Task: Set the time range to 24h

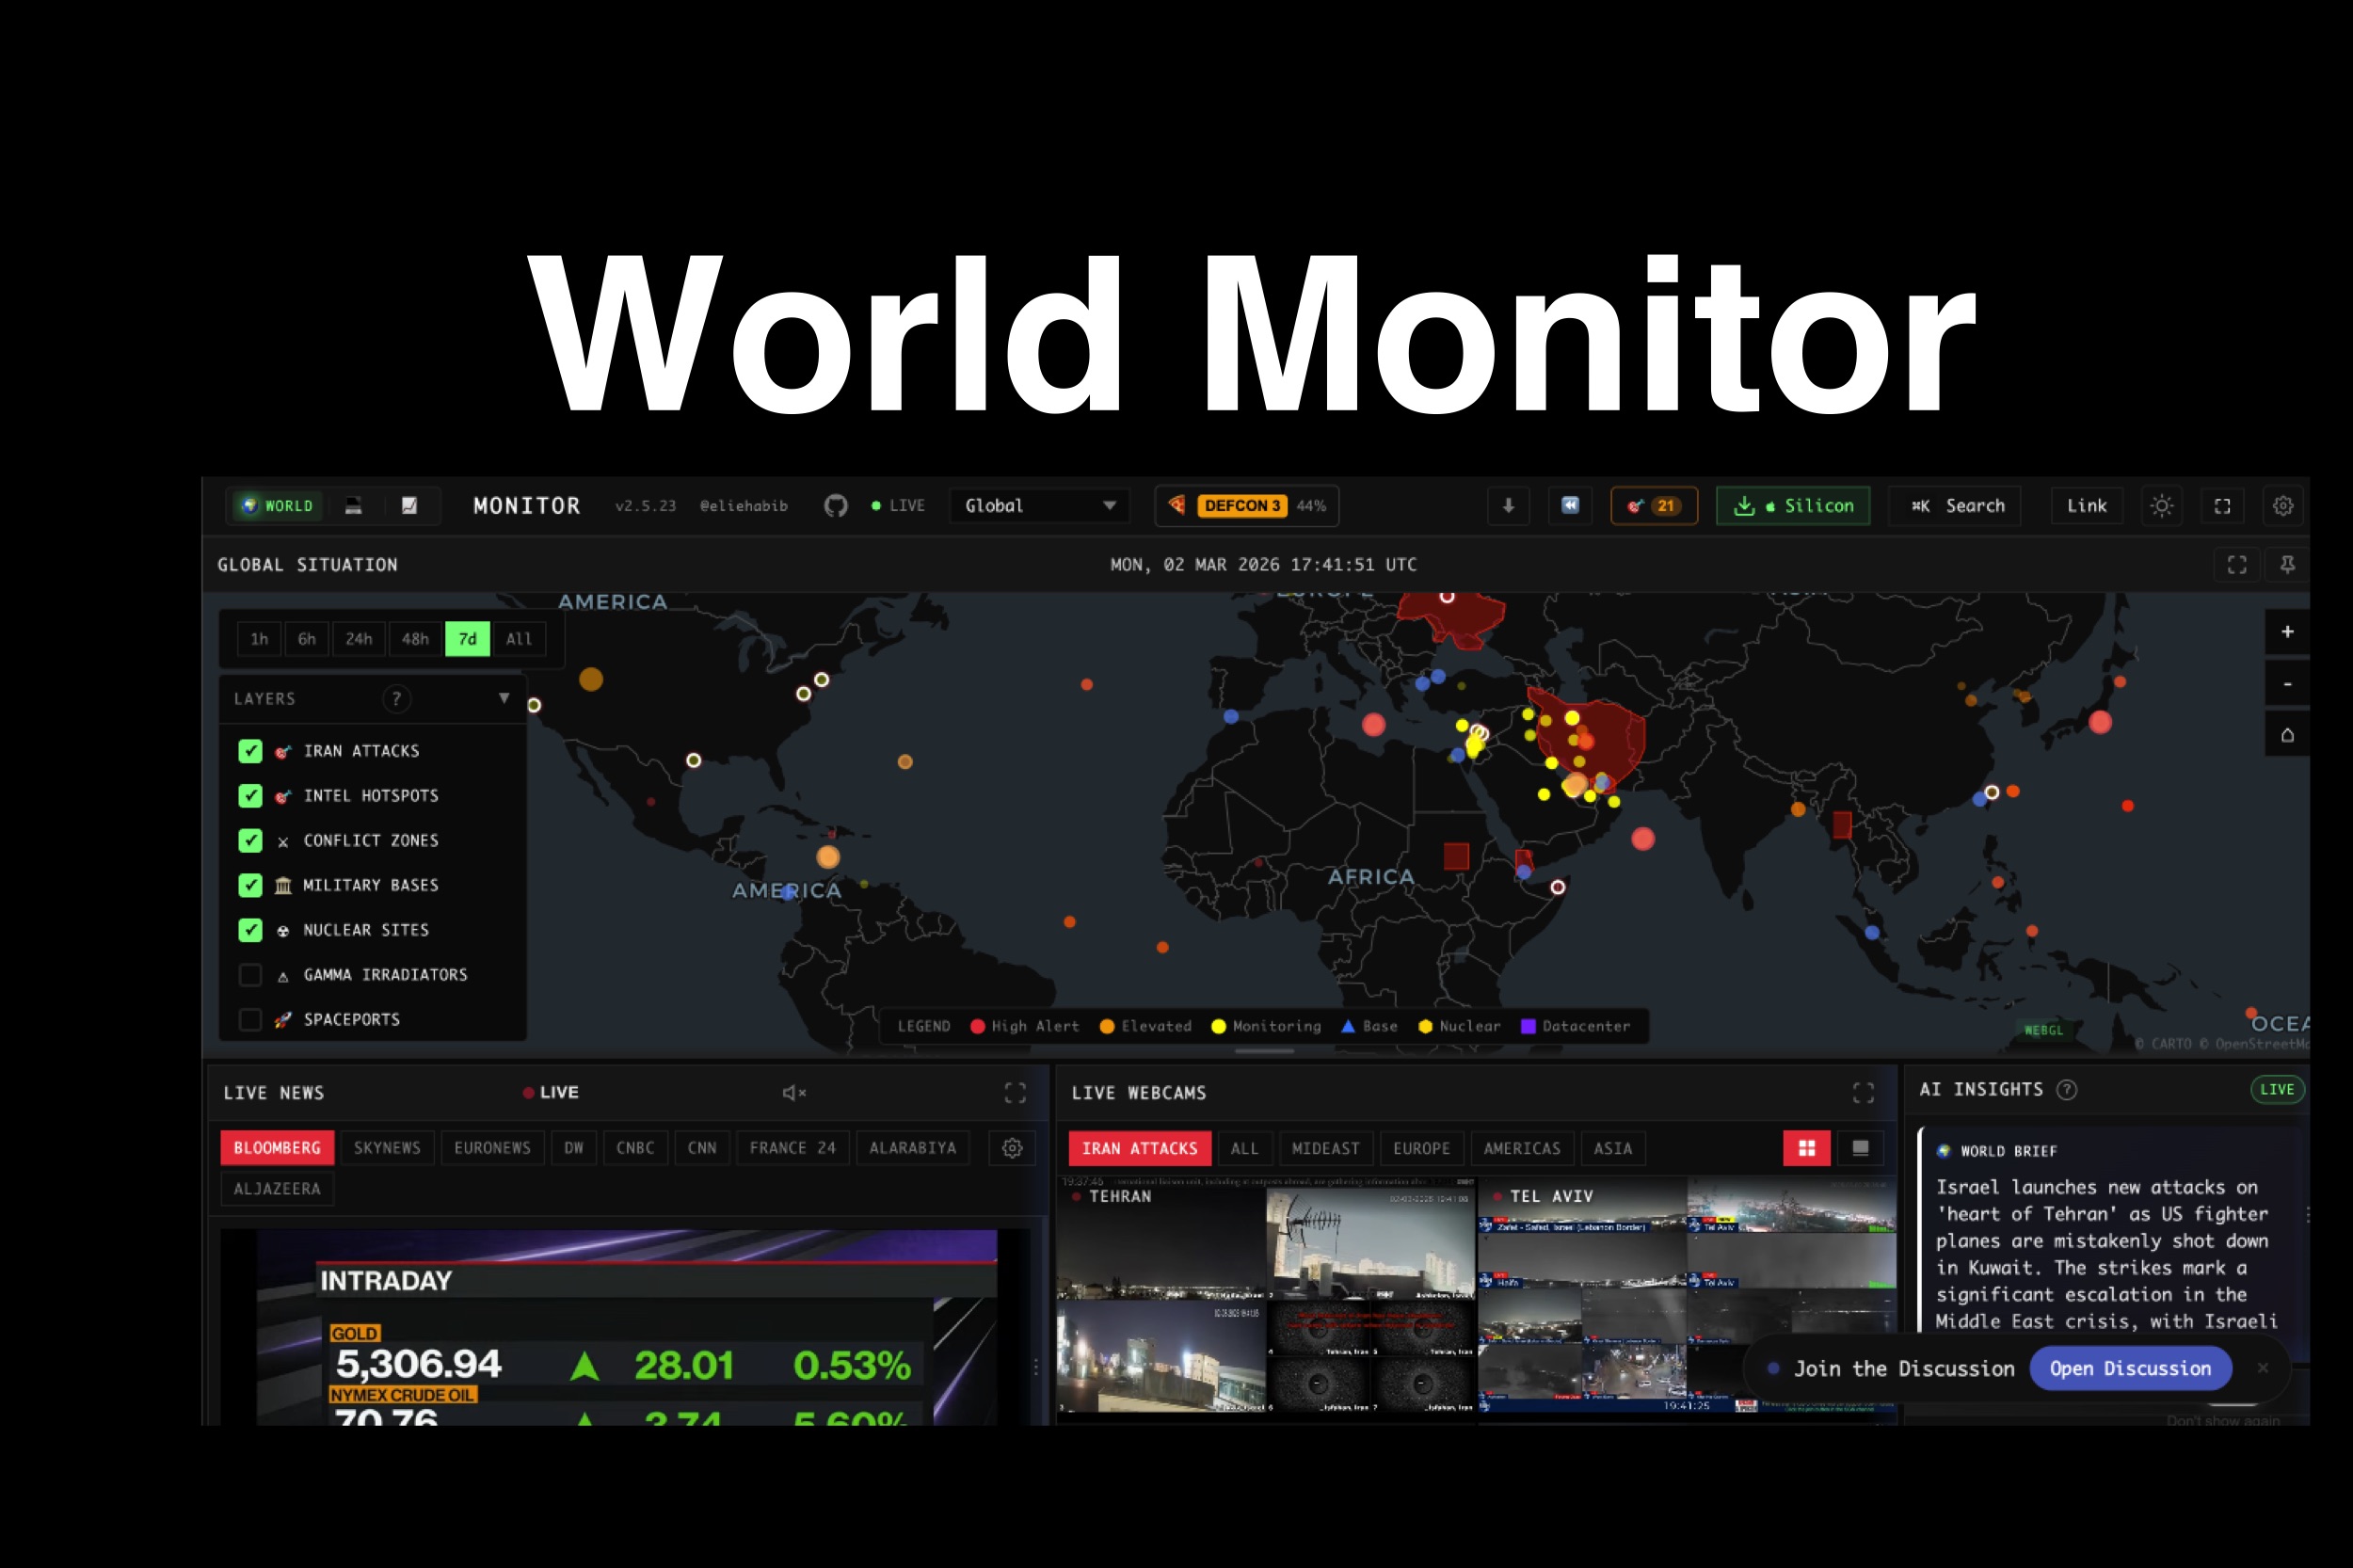Action: (x=358, y=639)
